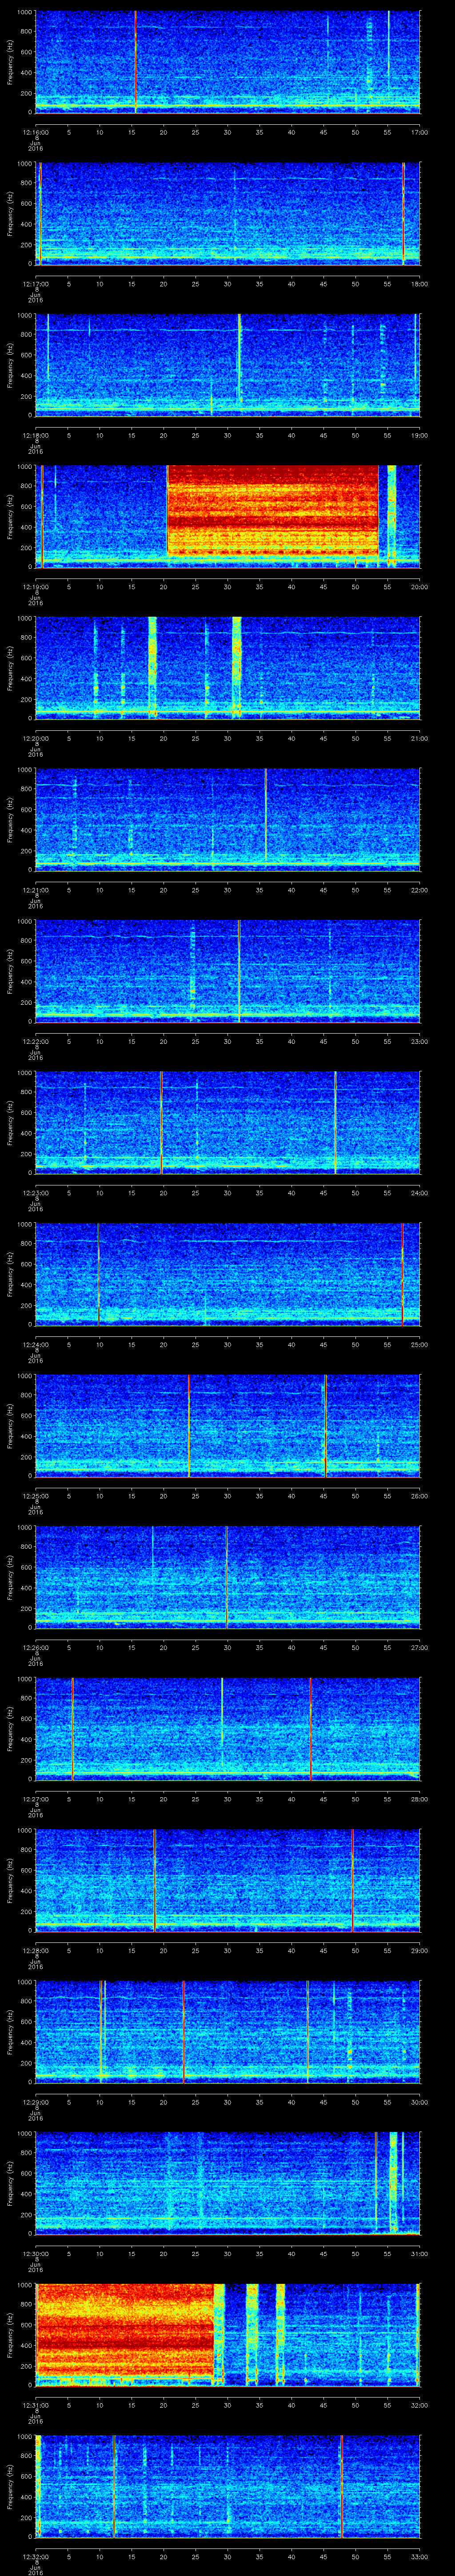Click the red spike near 30 seconds in the 12:26 panel
The height and width of the screenshot is (2576, 455).
click(227, 1576)
